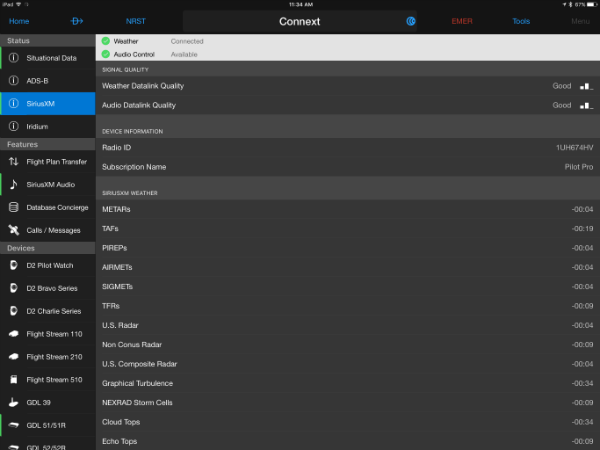
Task: Tap Weather Datalink signal bars icon
Action: click(x=586, y=86)
